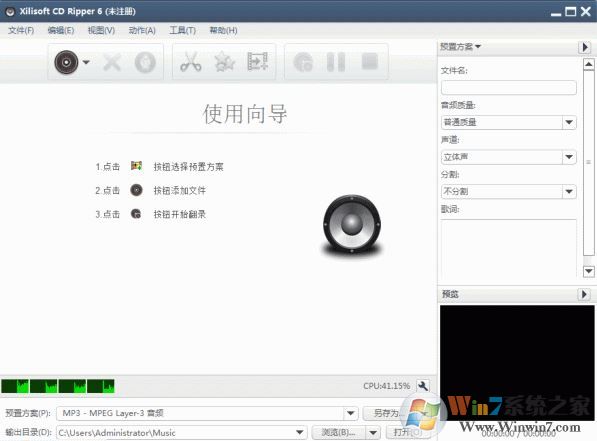Open the 编辑(E) menu
The height and width of the screenshot is (441, 597).
61,30
